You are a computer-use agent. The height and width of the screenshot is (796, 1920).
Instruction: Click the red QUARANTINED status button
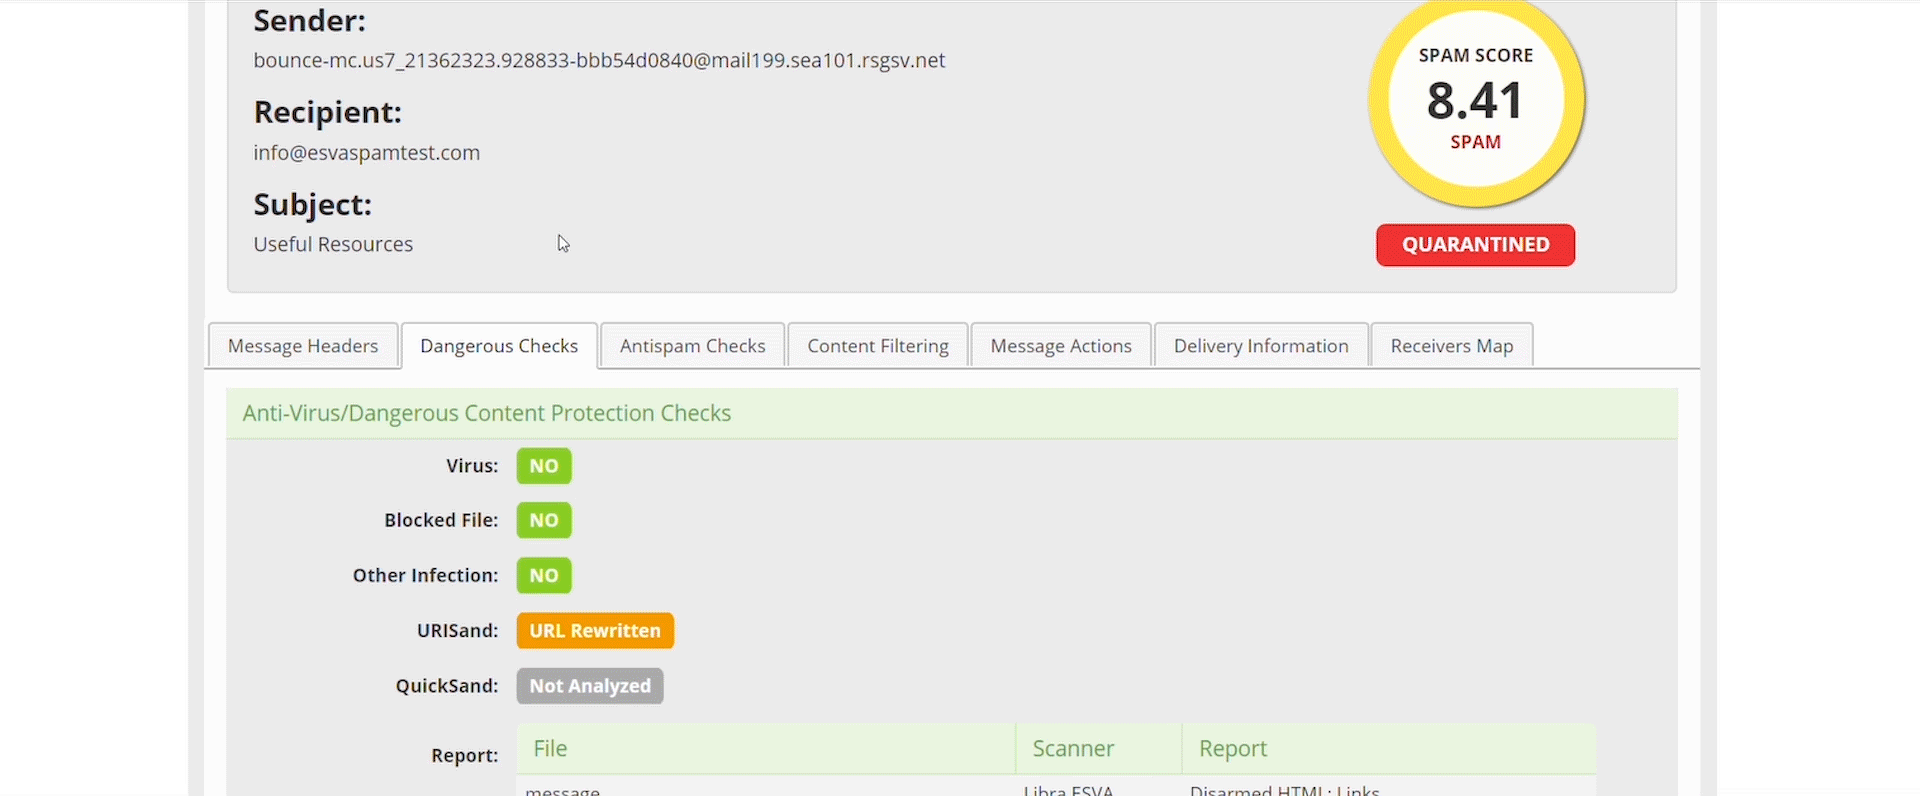(1475, 245)
